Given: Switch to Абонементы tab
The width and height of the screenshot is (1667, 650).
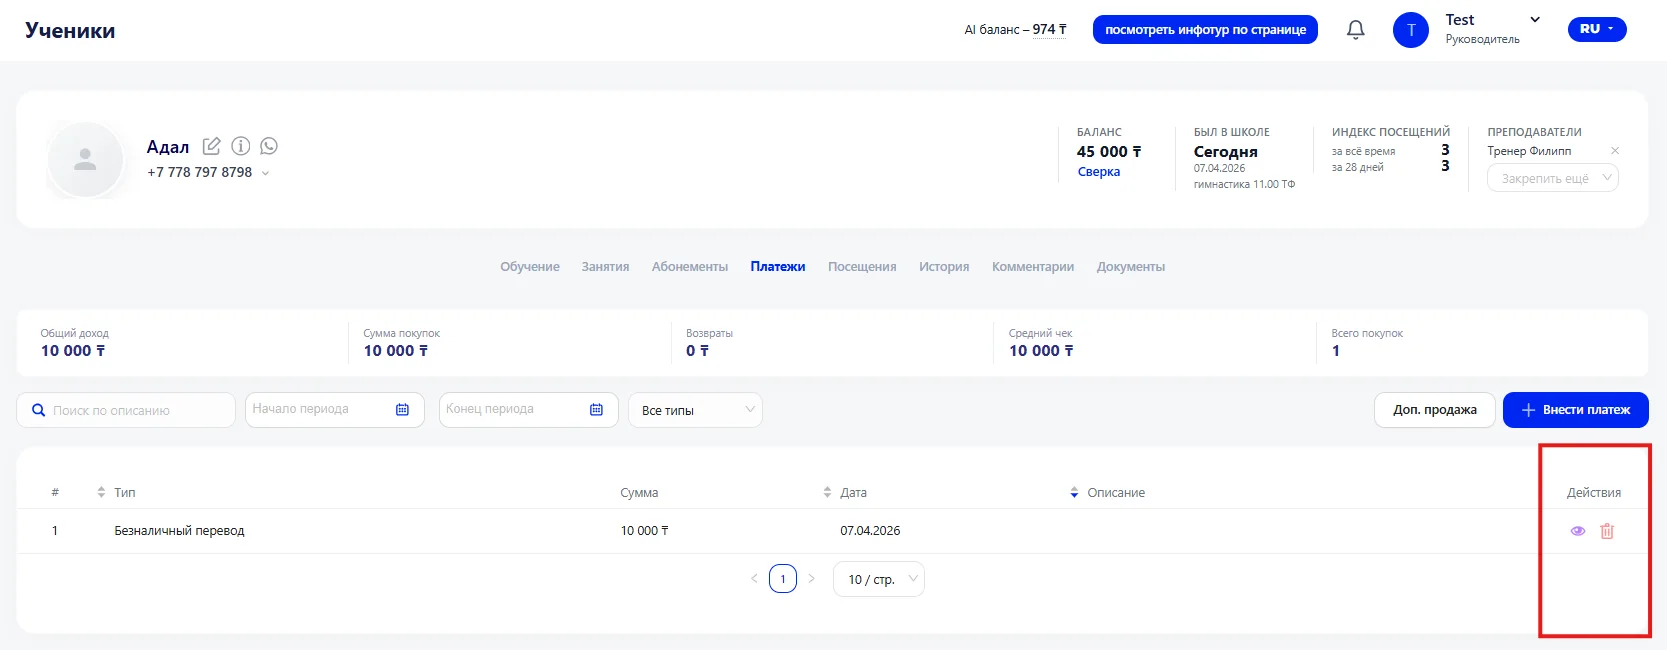Looking at the screenshot, I should (x=690, y=267).
